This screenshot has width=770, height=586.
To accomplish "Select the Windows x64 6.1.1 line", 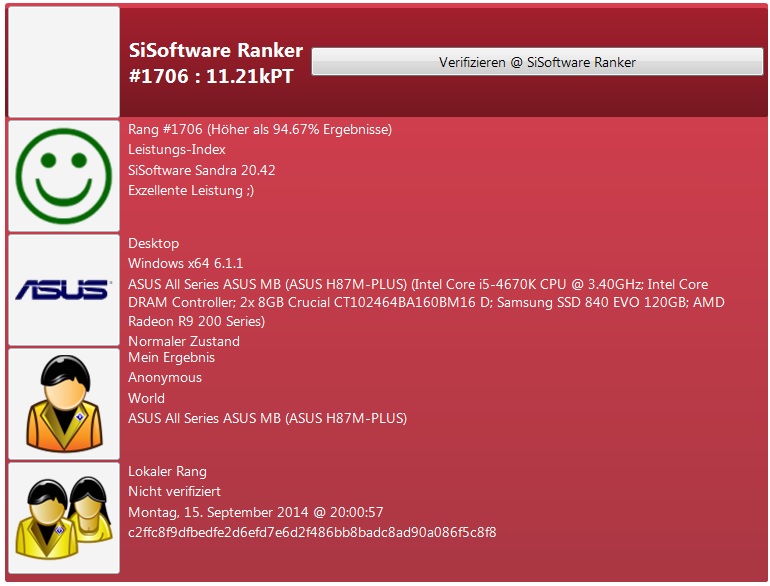I will [x=186, y=263].
